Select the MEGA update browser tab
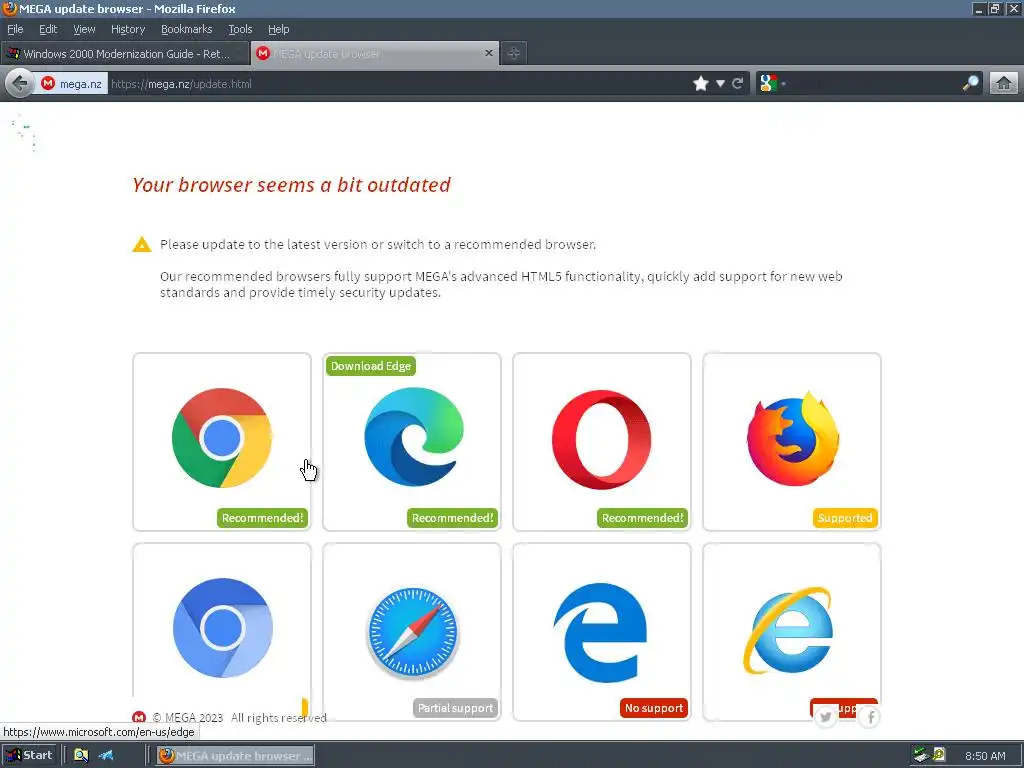1024x768 pixels. point(374,54)
